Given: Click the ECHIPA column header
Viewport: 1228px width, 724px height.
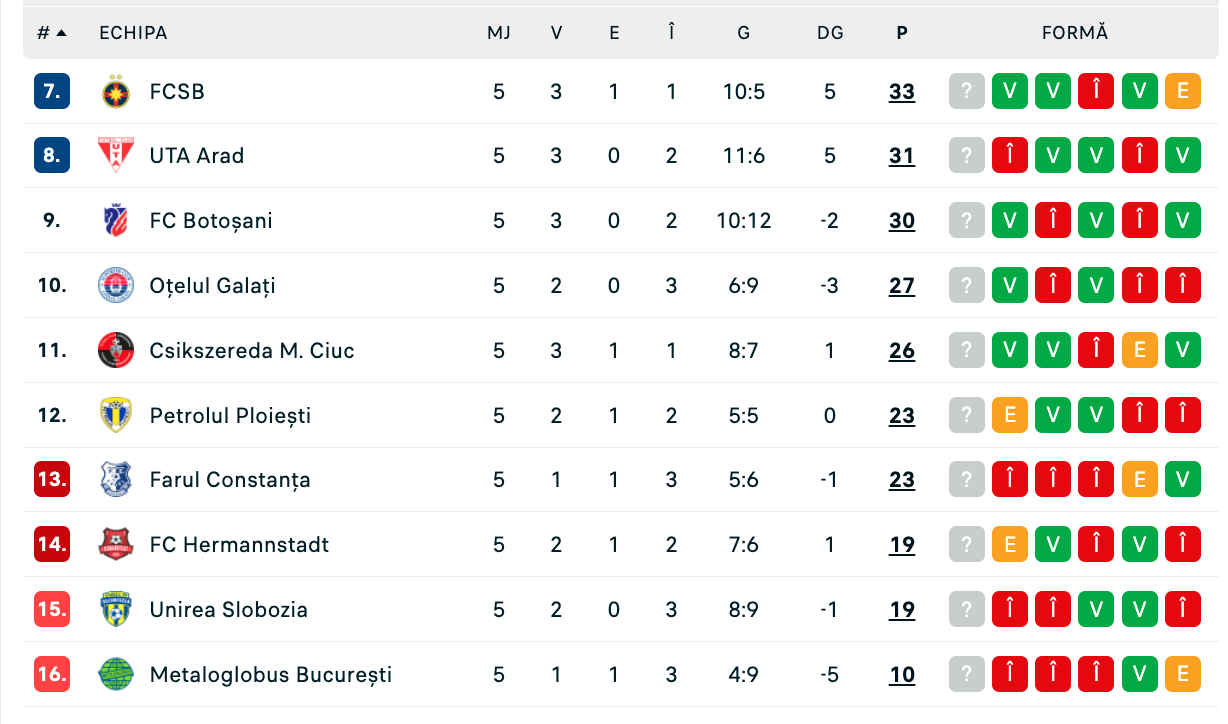Looking at the screenshot, I should point(133,33).
